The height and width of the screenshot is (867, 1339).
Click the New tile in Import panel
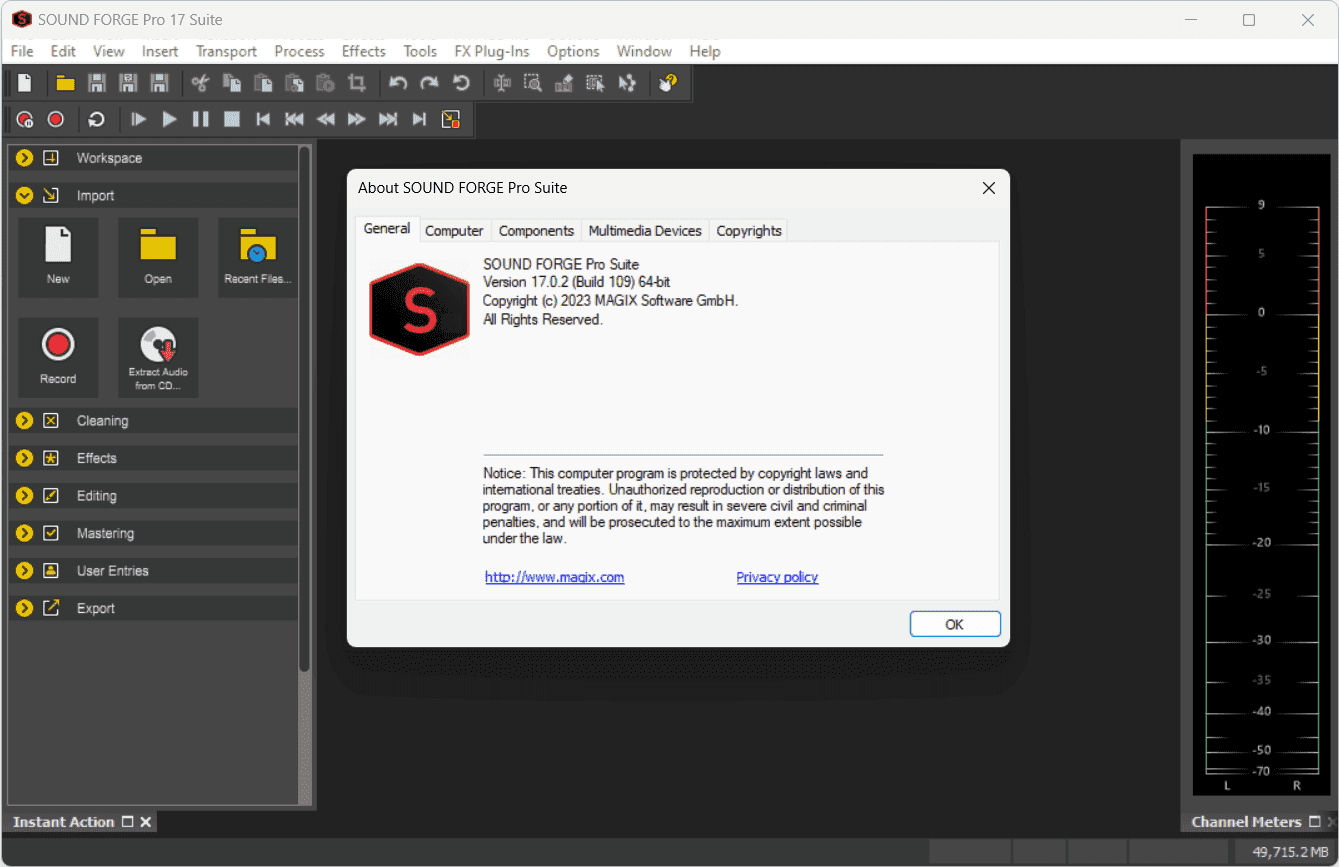(x=58, y=257)
